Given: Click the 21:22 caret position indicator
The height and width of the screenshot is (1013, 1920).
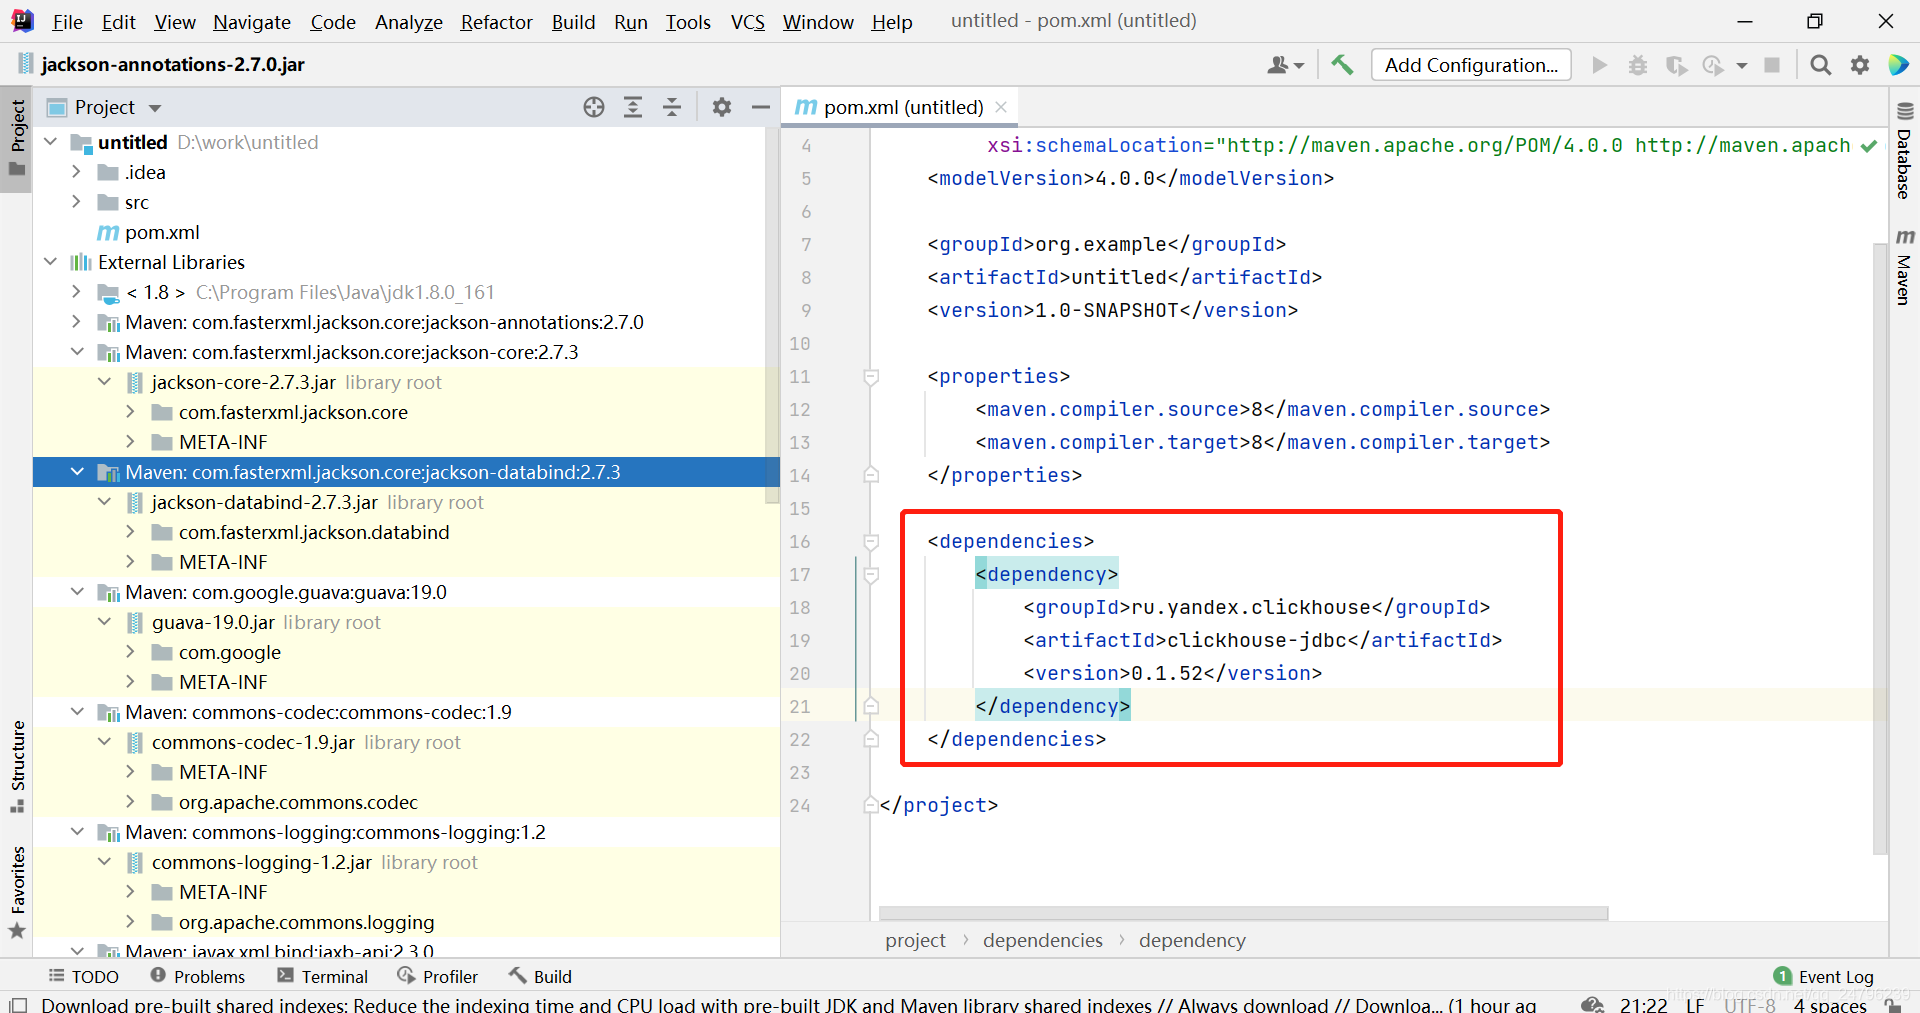Looking at the screenshot, I should tap(1644, 1005).
